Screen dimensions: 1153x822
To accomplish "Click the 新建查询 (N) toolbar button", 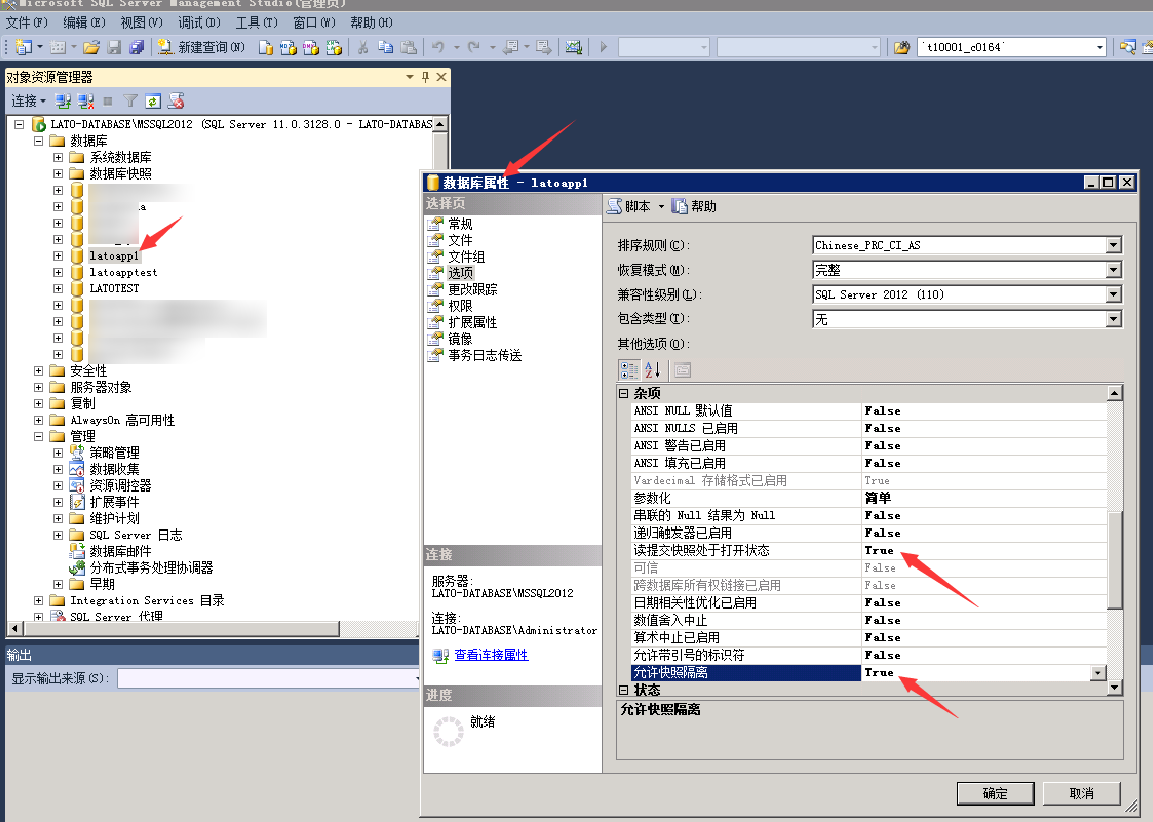I will click(x=201, y=47).
